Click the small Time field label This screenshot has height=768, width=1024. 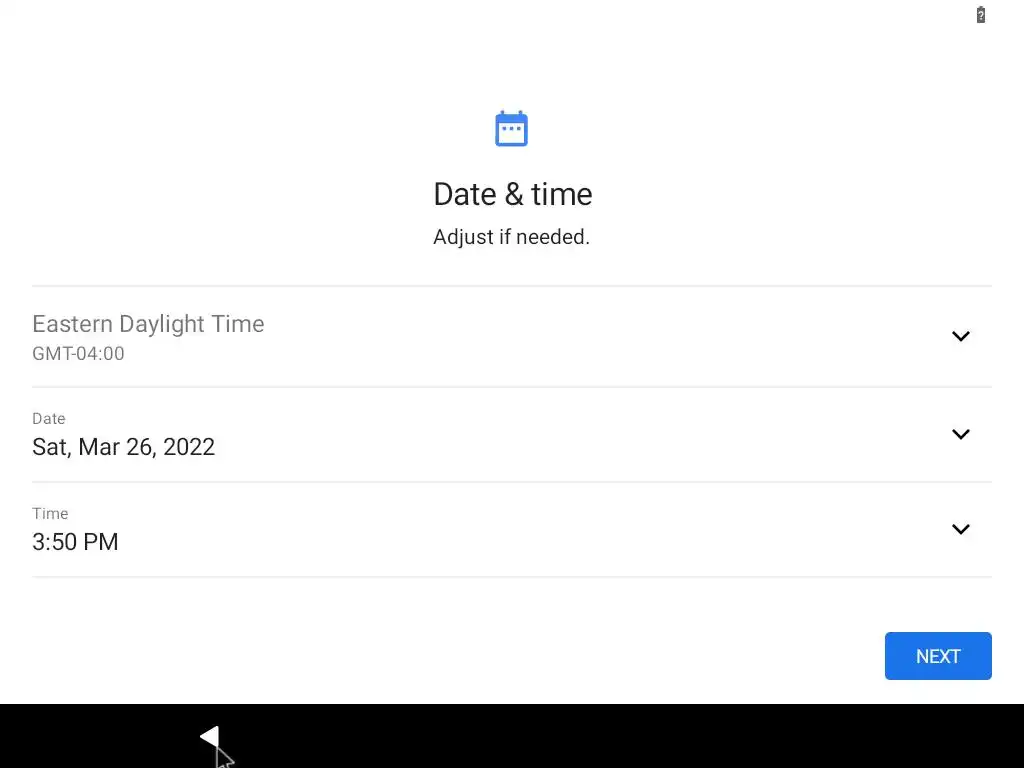tap(50, 513)
